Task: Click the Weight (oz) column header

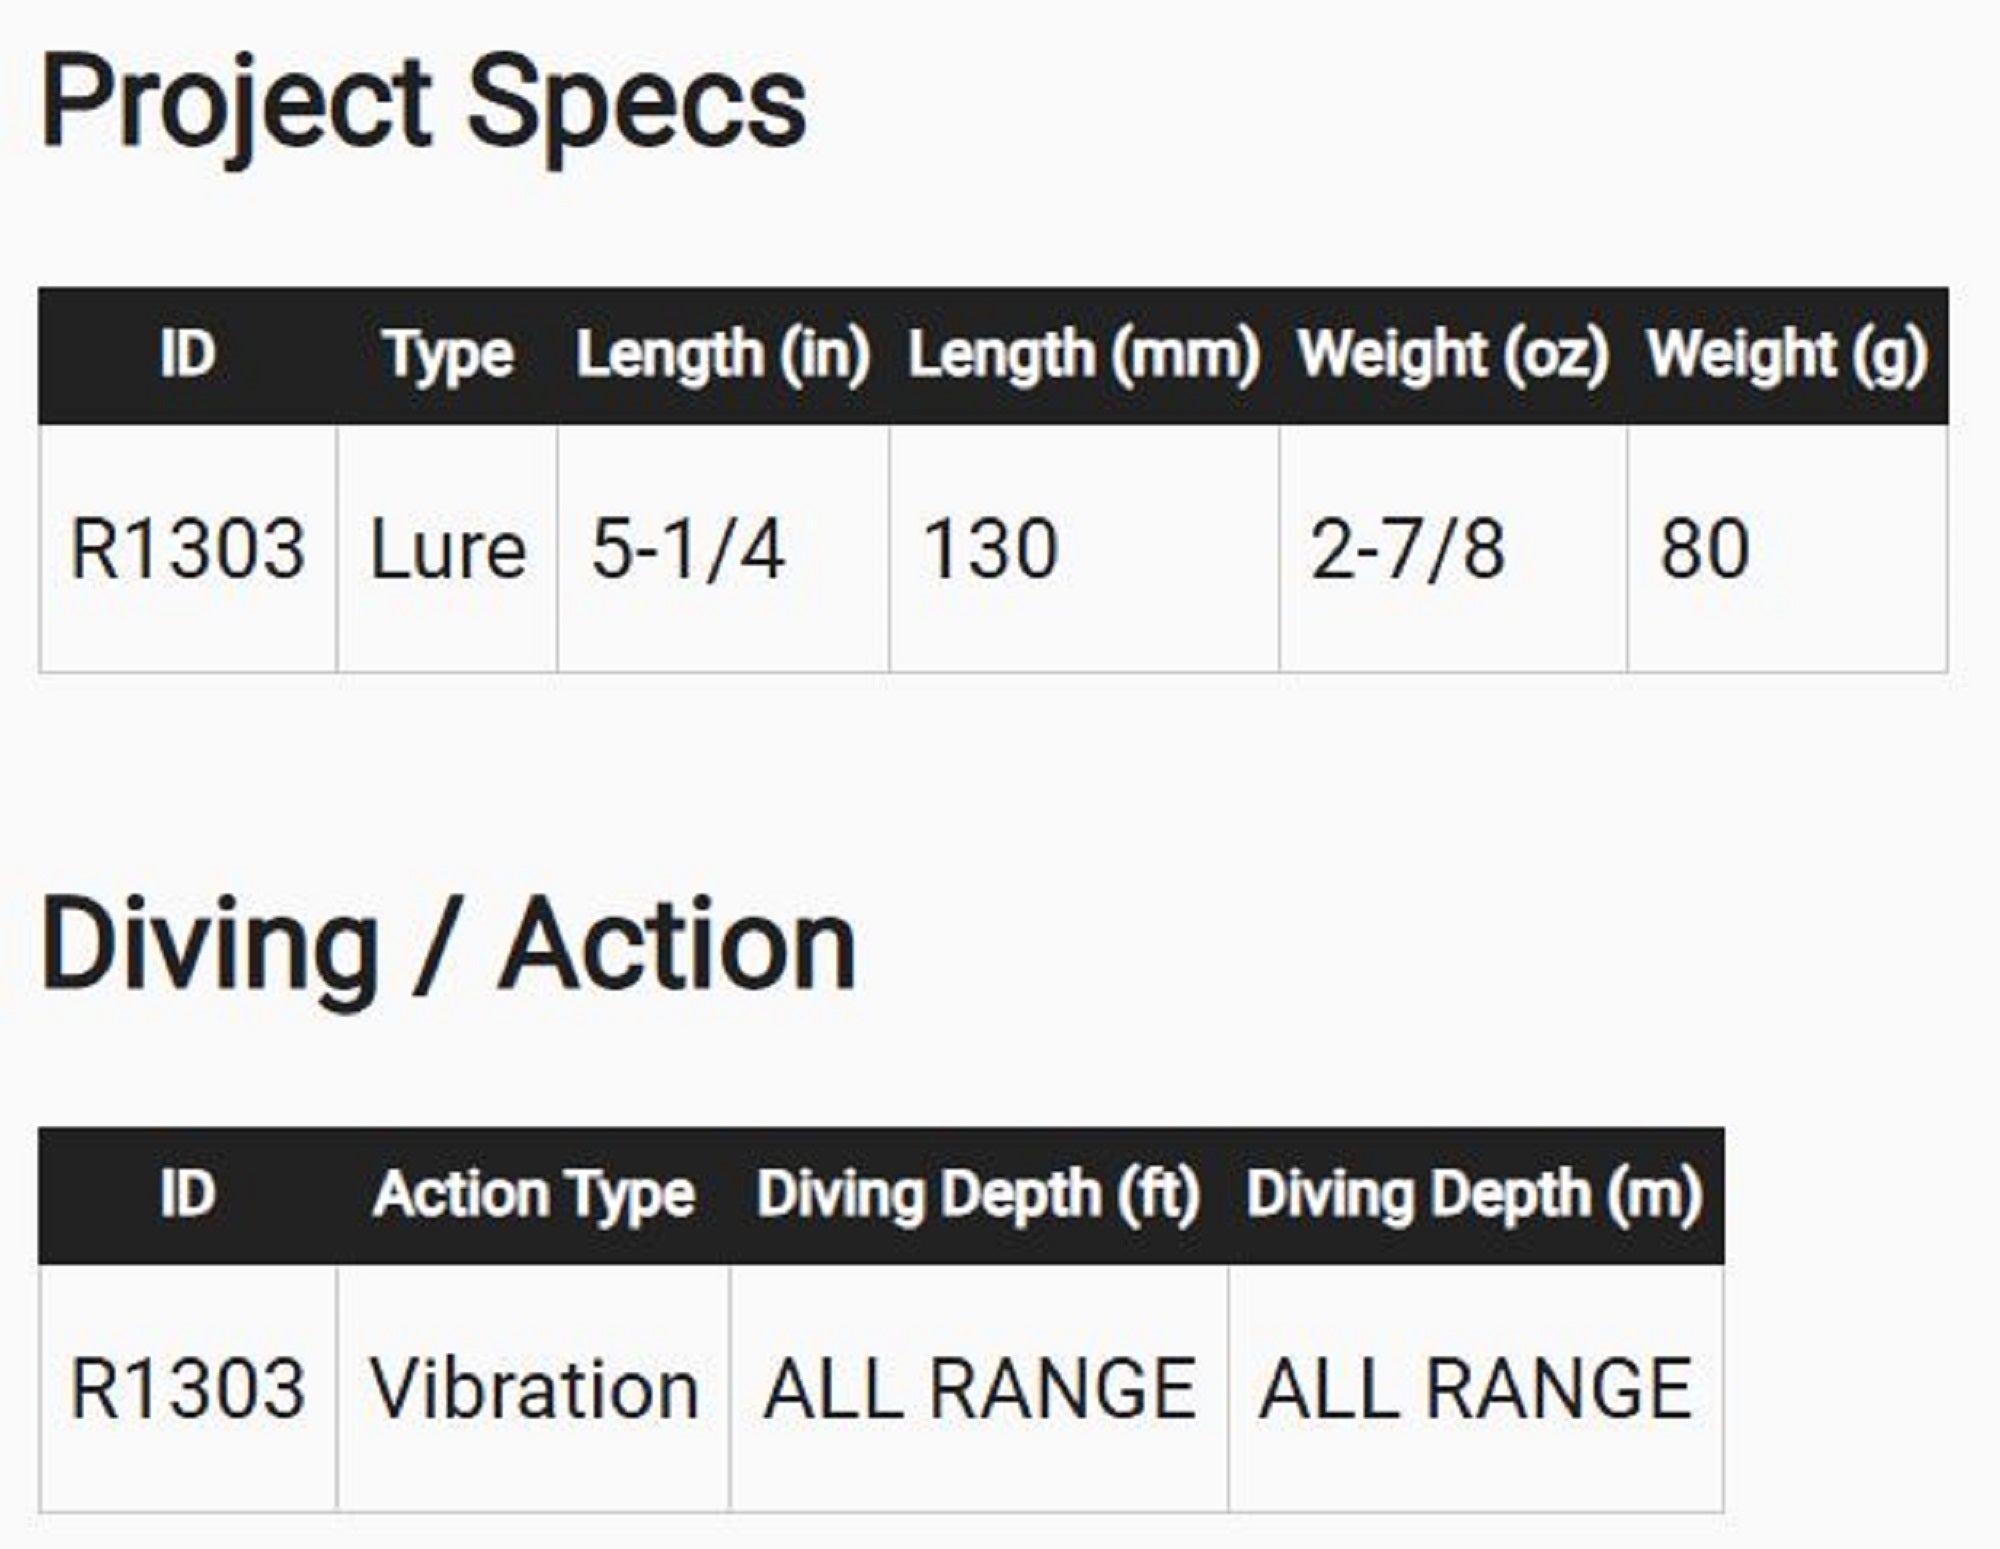Action: click(x=1452, y=355)
